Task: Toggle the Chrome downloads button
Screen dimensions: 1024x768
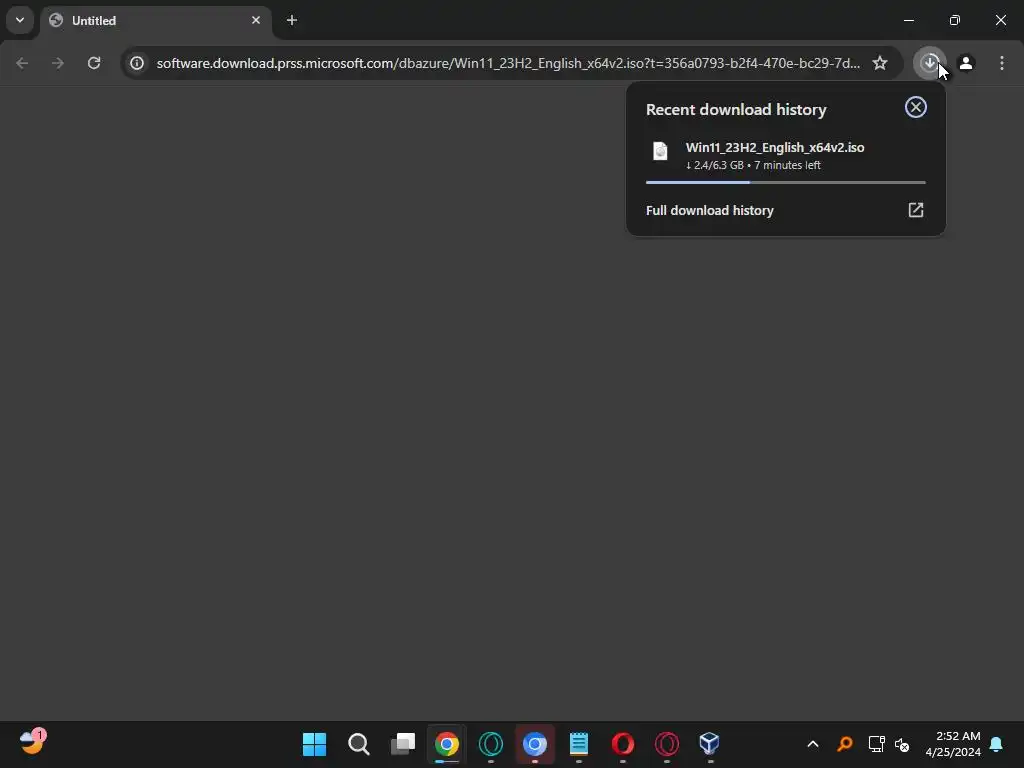Action: pyautogui.click(x=929, y=63)
